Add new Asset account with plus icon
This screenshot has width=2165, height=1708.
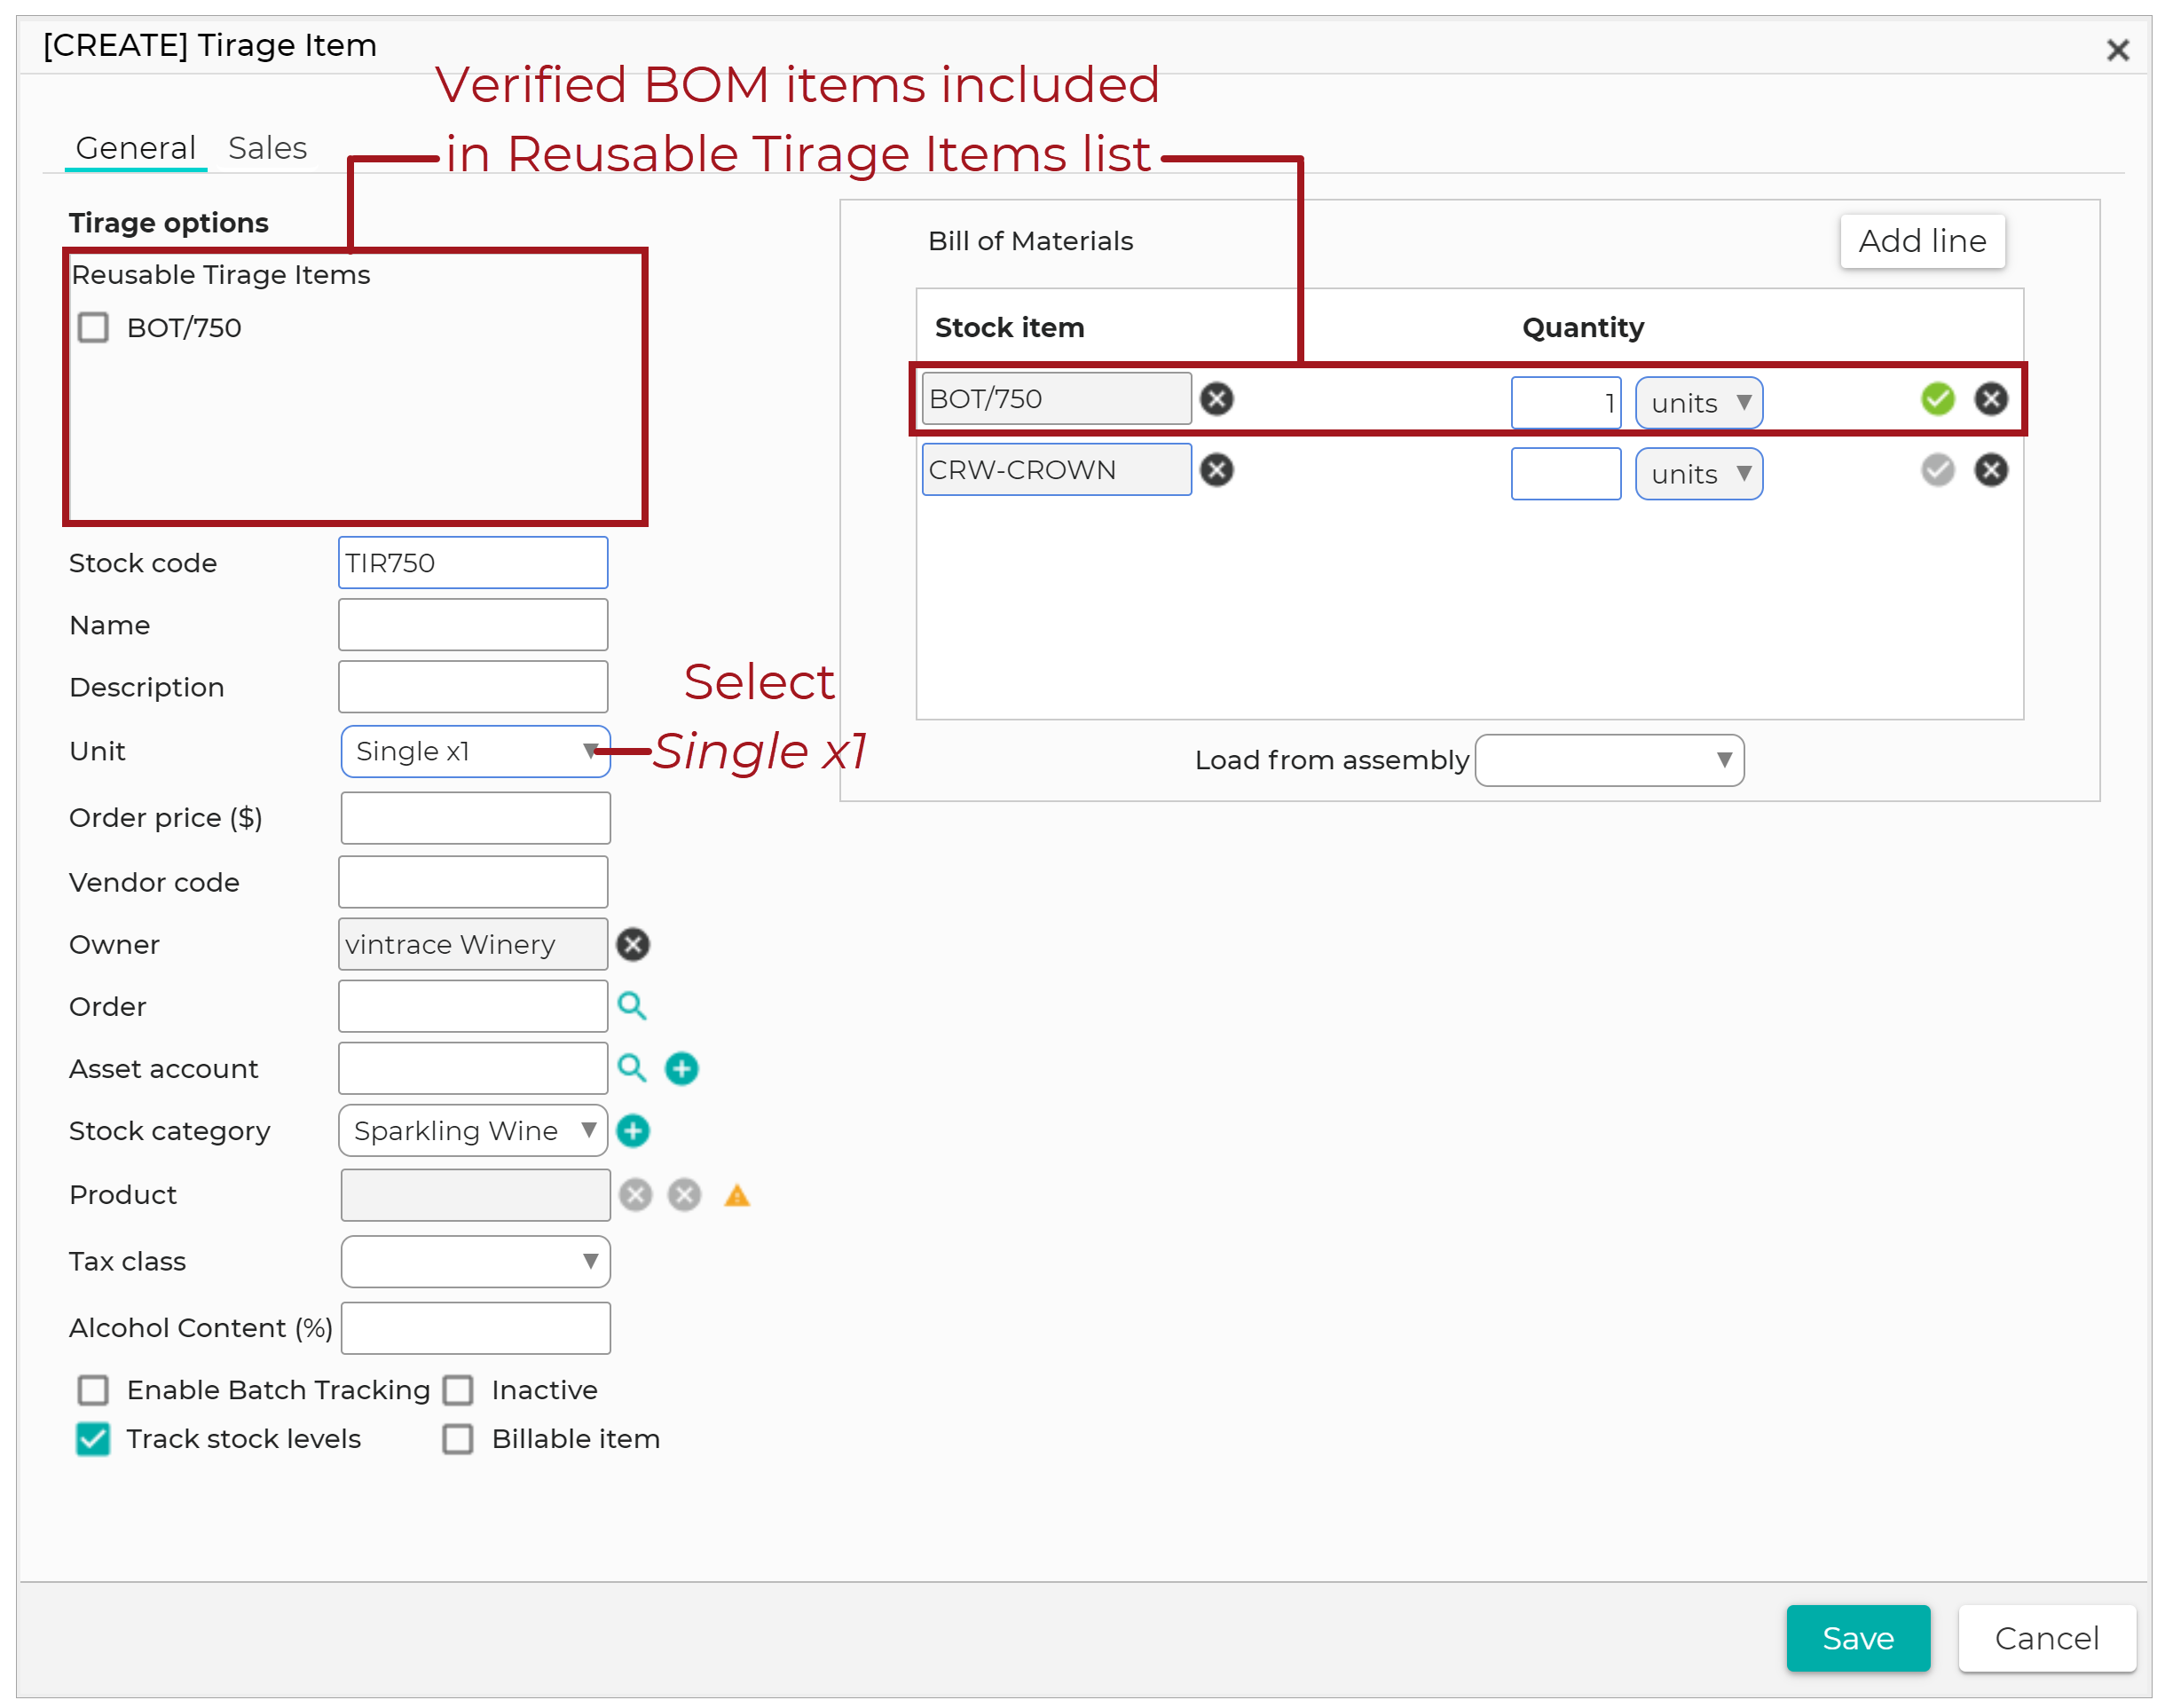[681, 1068]
